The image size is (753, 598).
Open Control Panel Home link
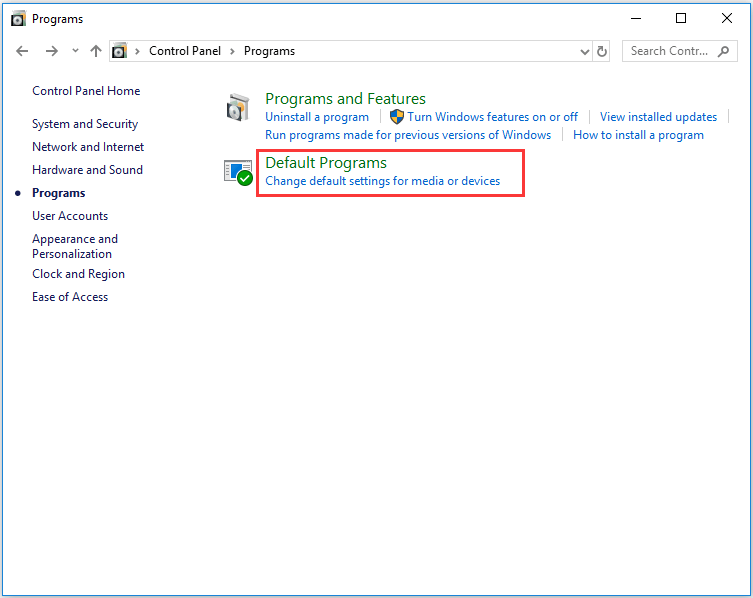pyautogui.click(x=86, y=91)
